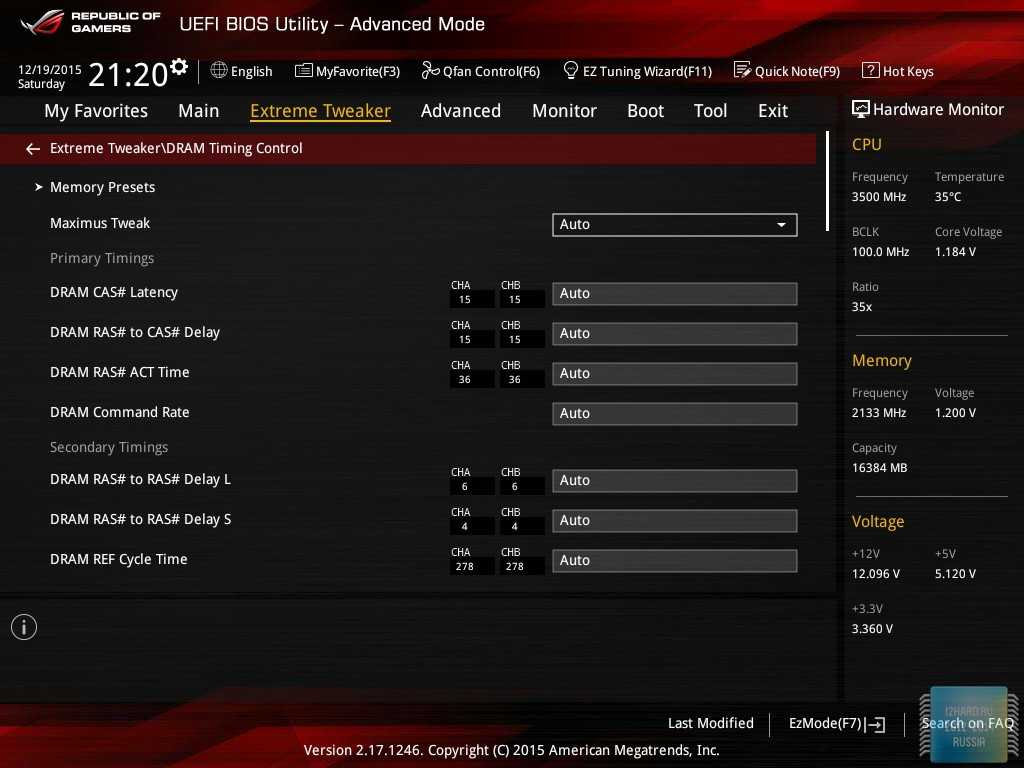Image resolution: width=1024 pixels, height=768 pixels.
Task: Select DRAM REF Cycle Time field
Action: [674, 561]
